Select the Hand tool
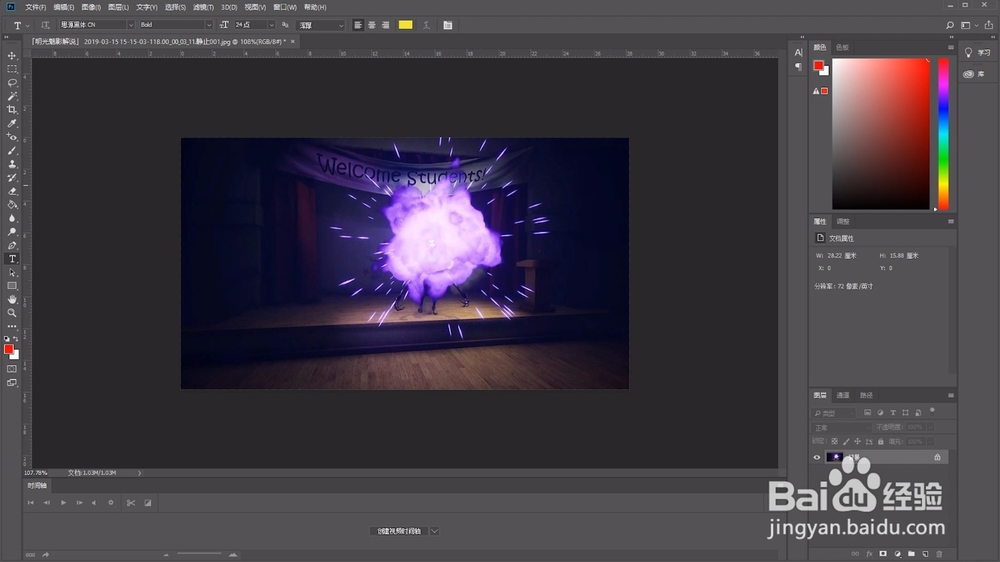The height and width of the screenshot is (562, 1000). [12, 299]
